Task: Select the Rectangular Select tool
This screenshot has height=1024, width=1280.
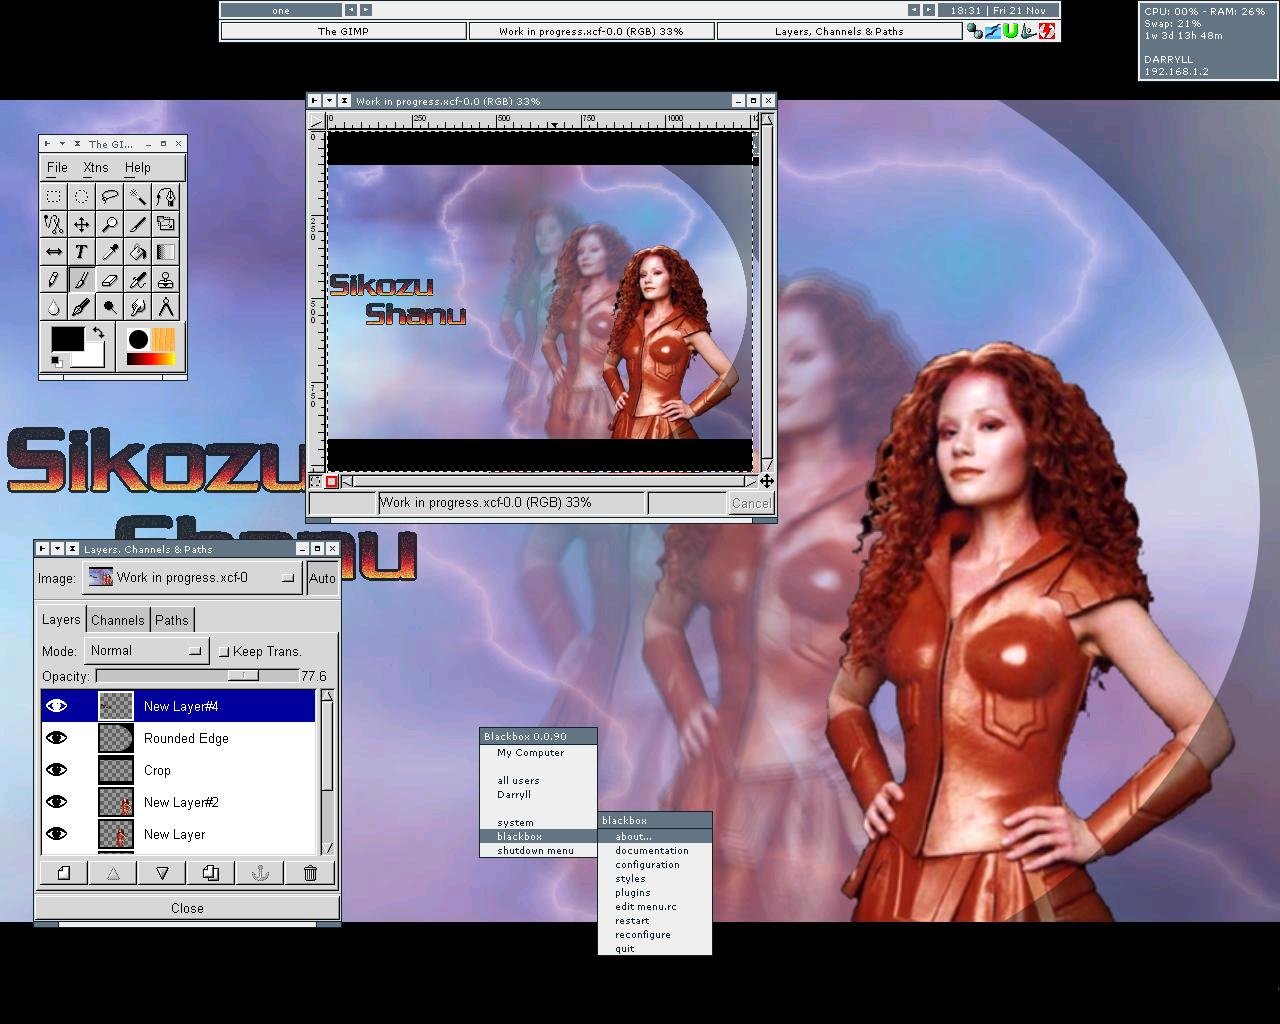Action: [54, 196]
